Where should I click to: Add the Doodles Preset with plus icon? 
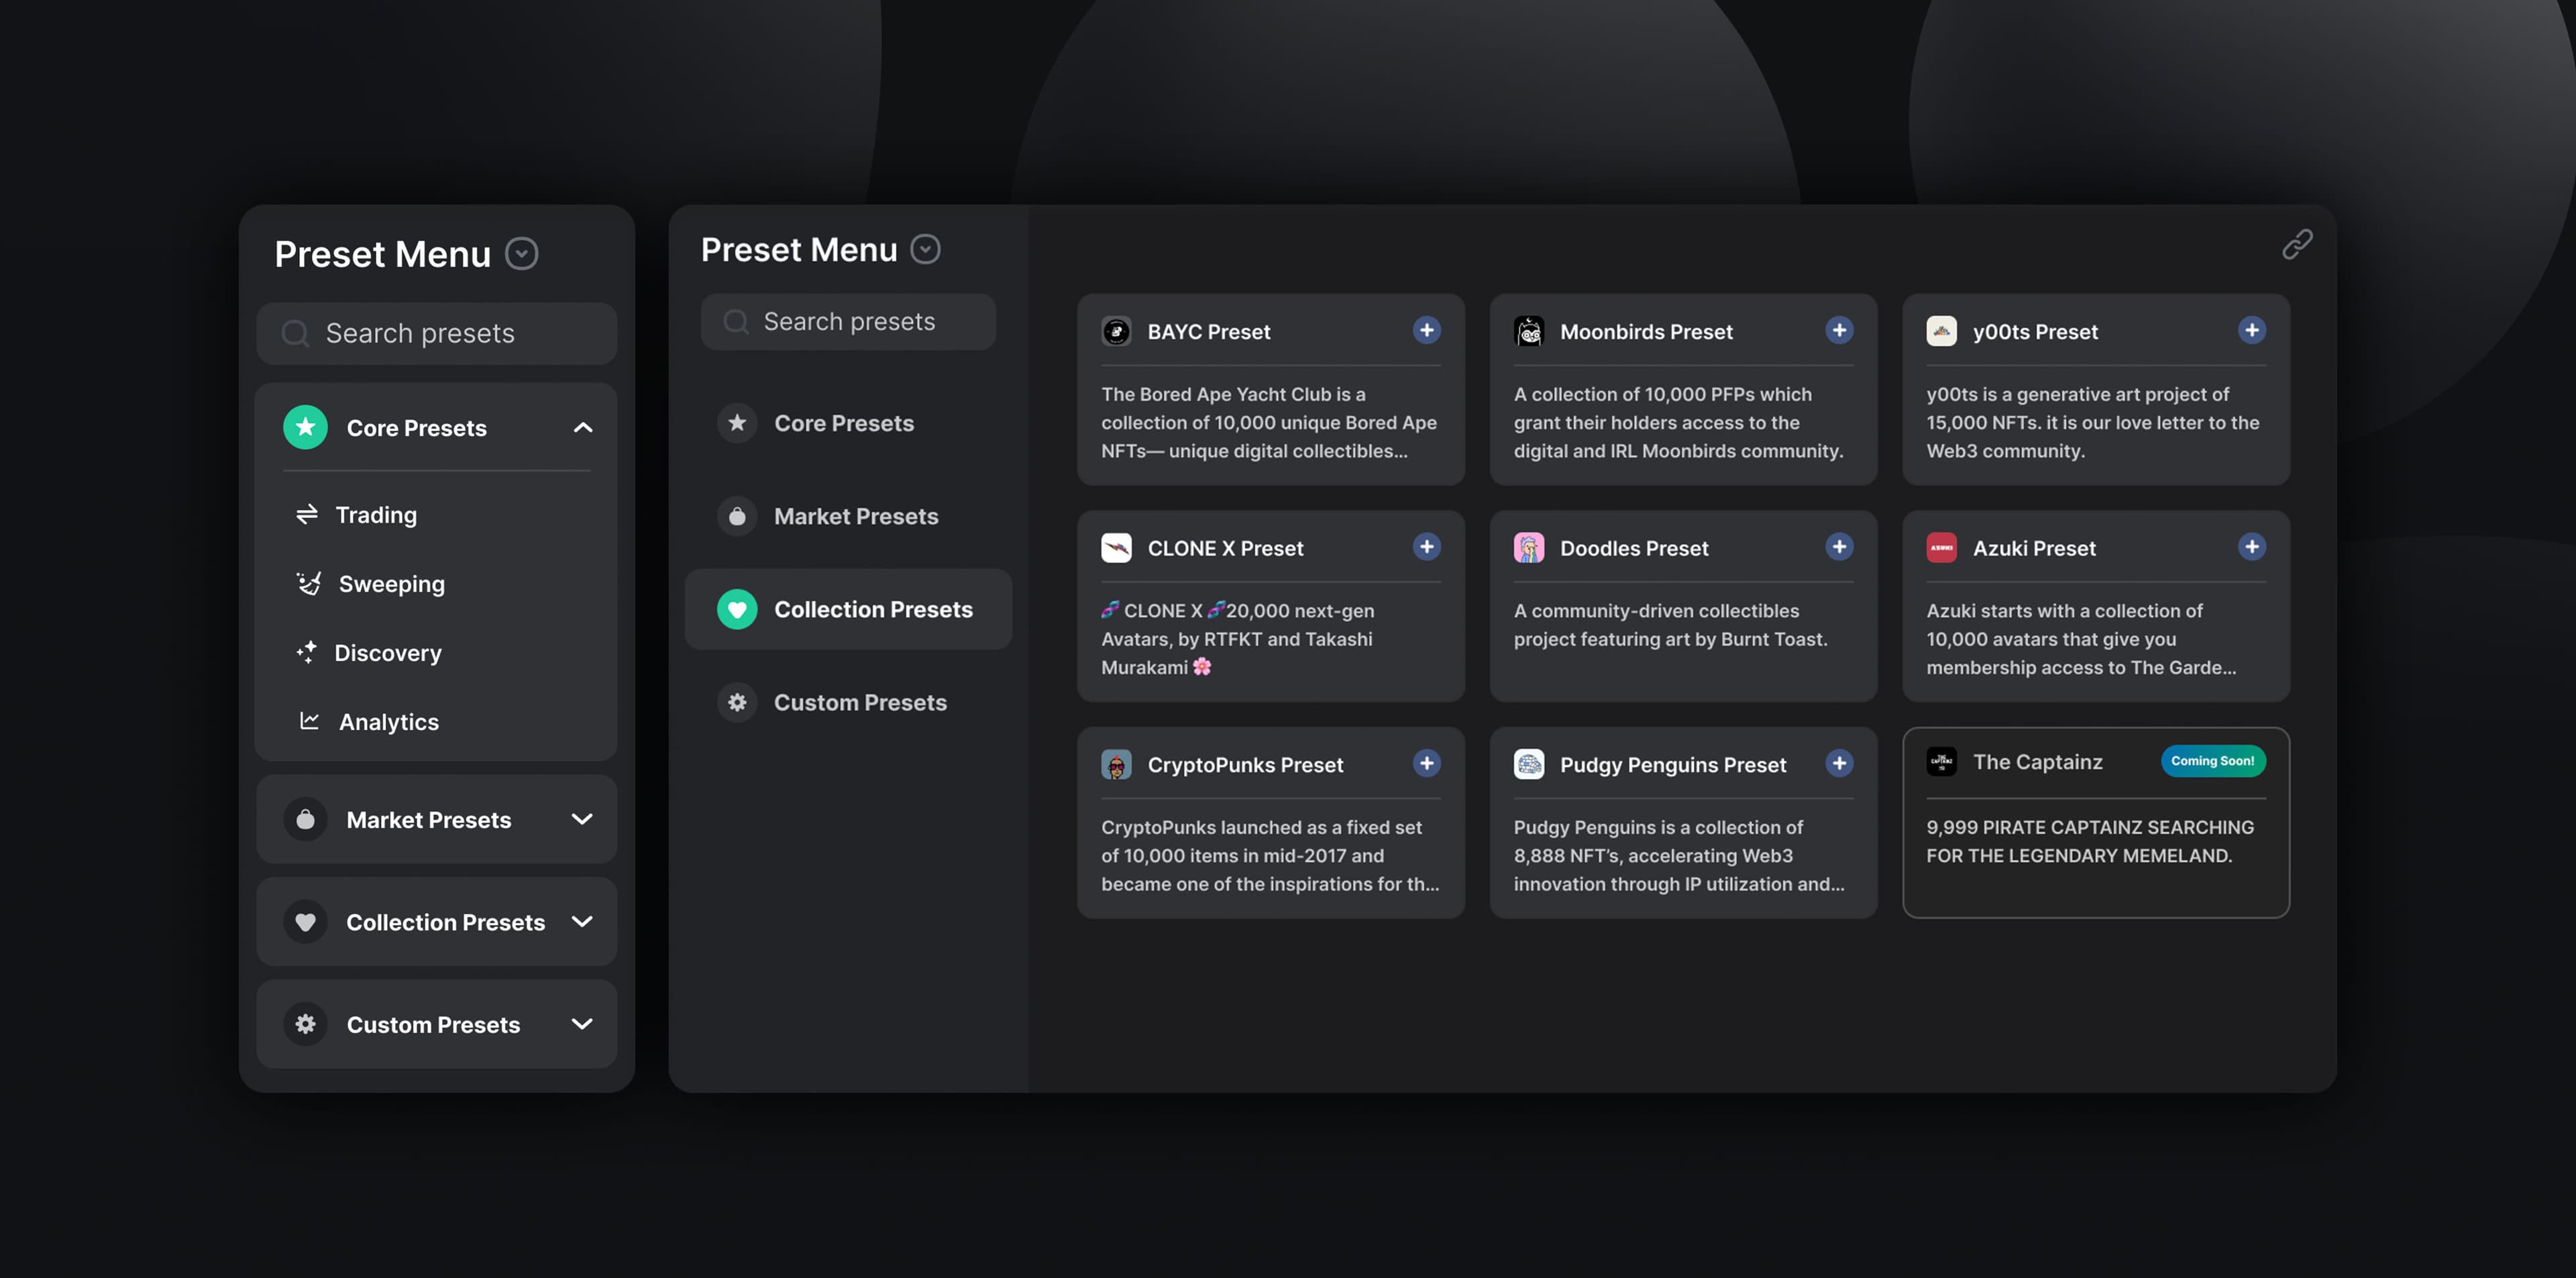[1839, 547]
